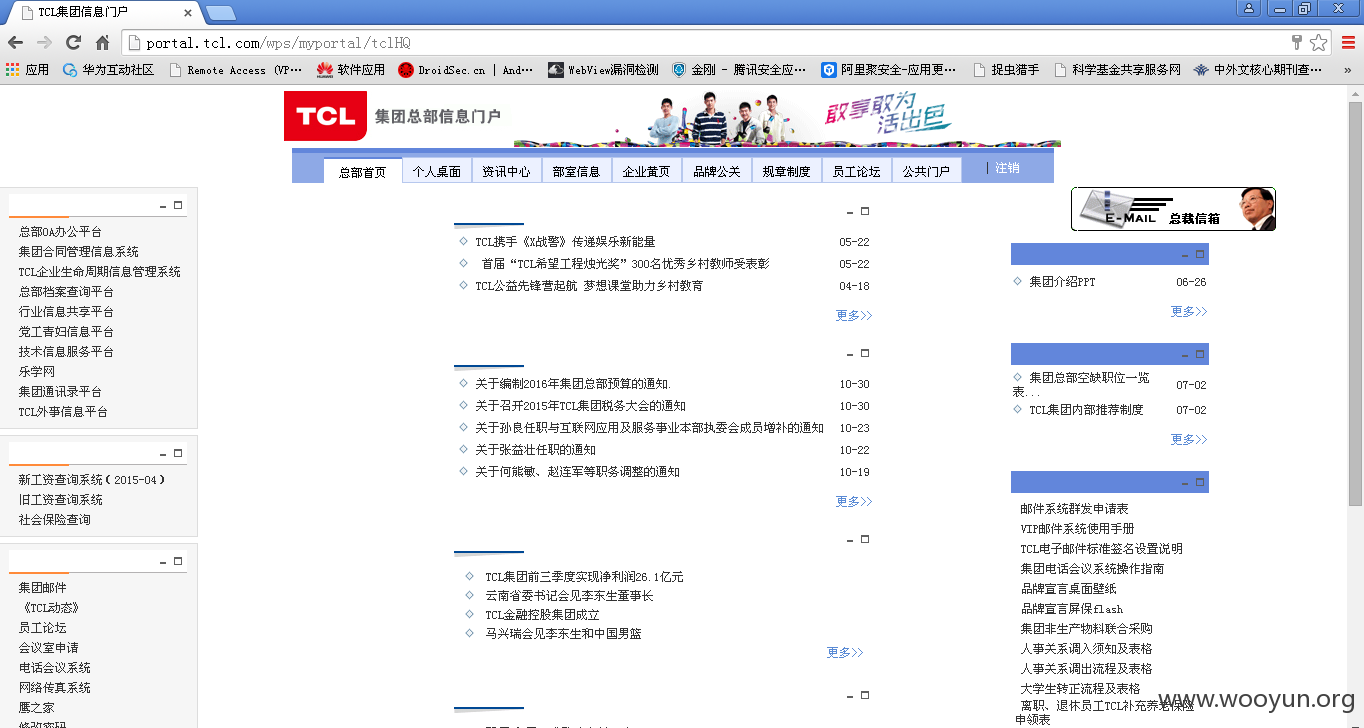Open the 阿里聚安全 bookmark
Image resolution: width=1364 pixels, height=728 pixels.
(x=889, y=70)
